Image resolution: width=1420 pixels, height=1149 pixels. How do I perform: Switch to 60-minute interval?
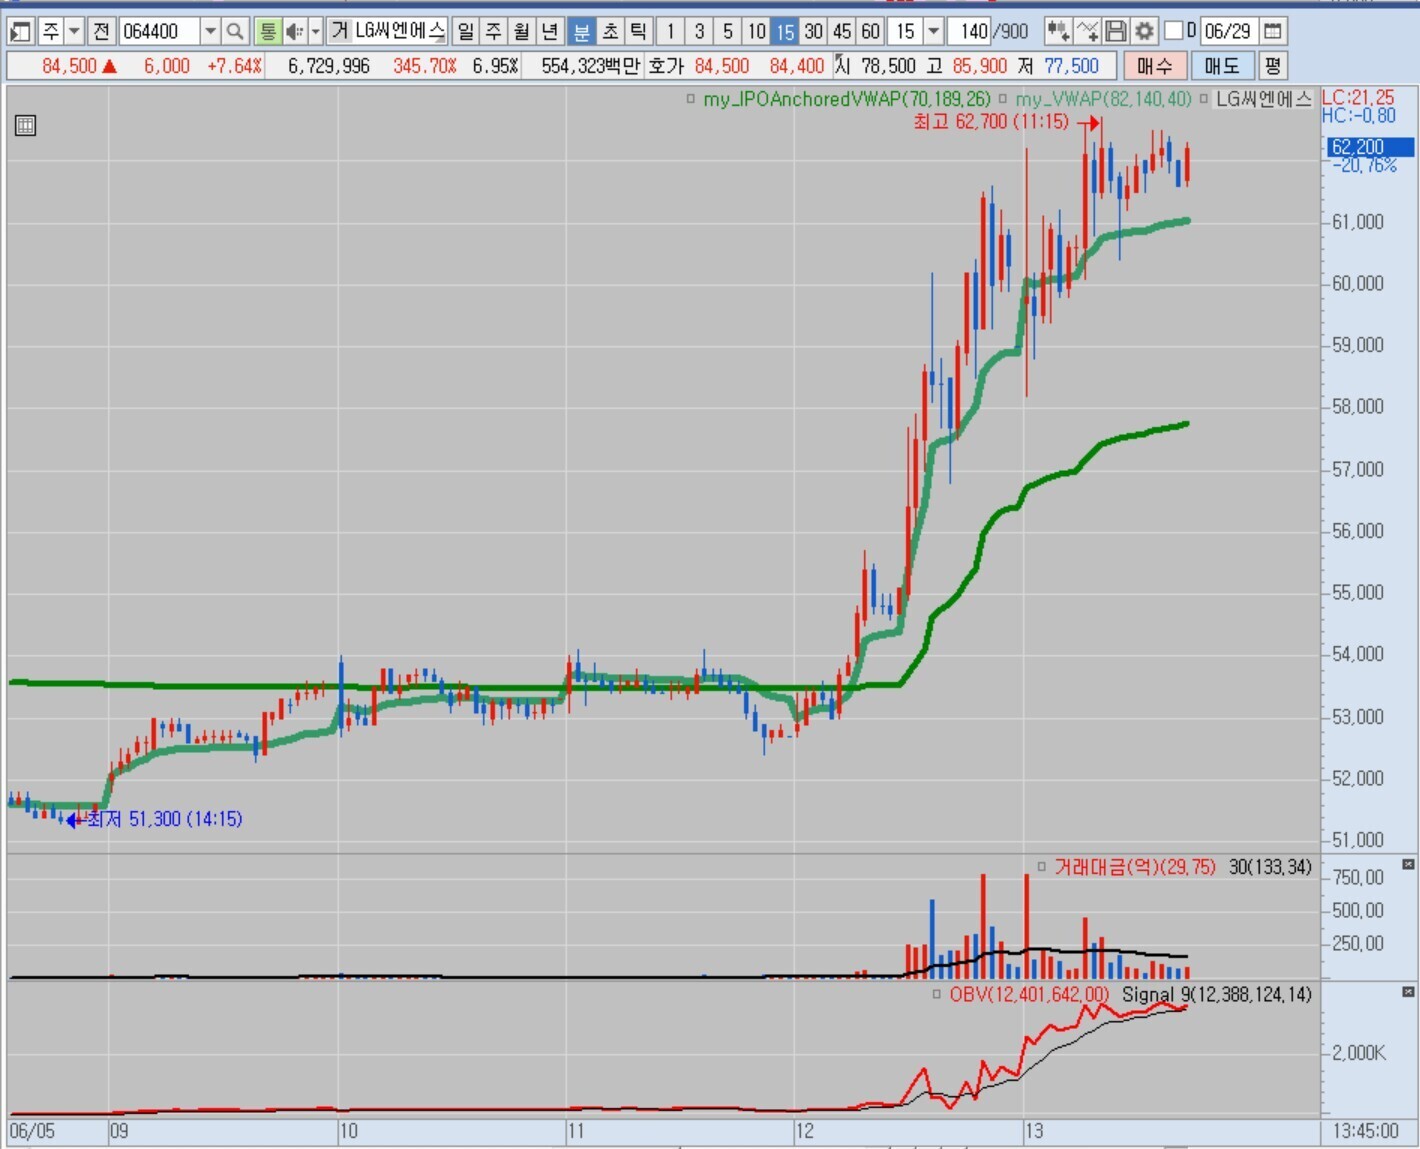pos(871,32)
